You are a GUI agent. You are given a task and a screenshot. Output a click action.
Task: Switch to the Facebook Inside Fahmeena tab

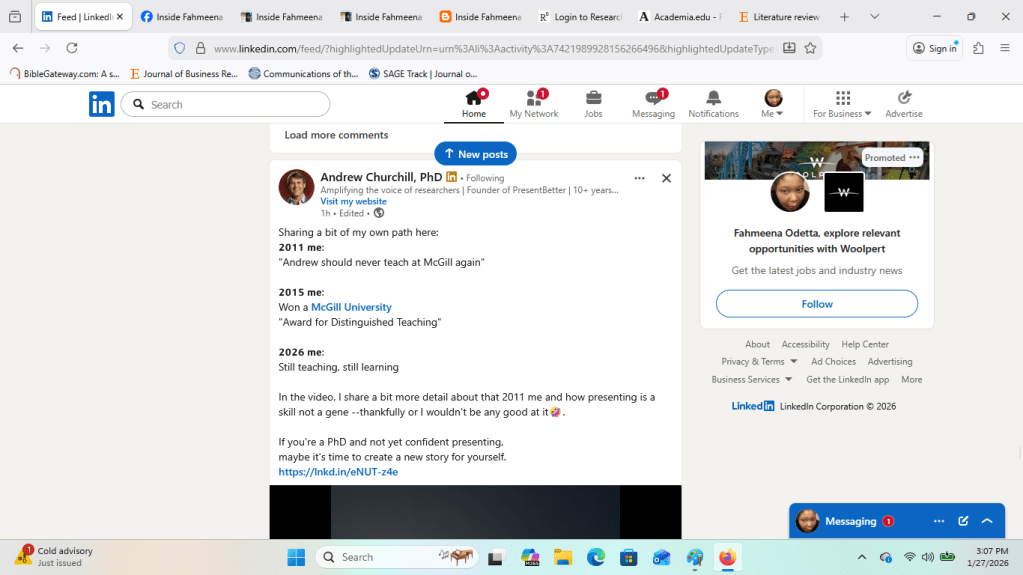point(182,17)
